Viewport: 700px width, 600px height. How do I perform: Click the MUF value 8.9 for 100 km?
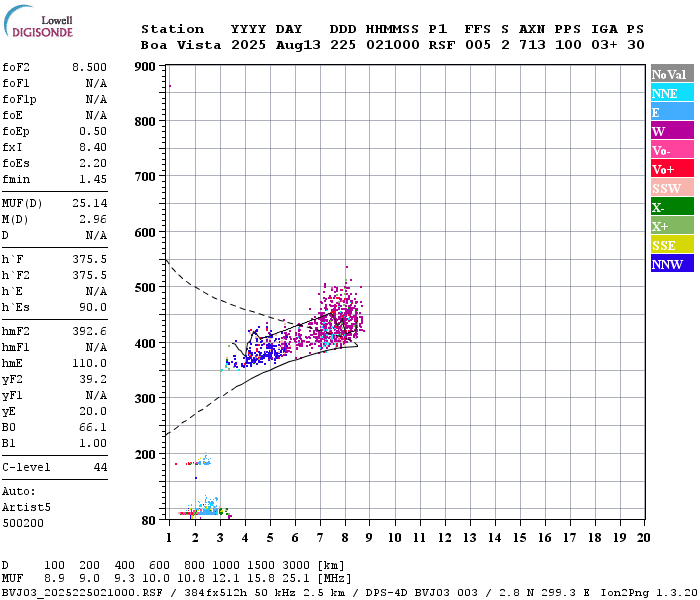tap(54, 579)
